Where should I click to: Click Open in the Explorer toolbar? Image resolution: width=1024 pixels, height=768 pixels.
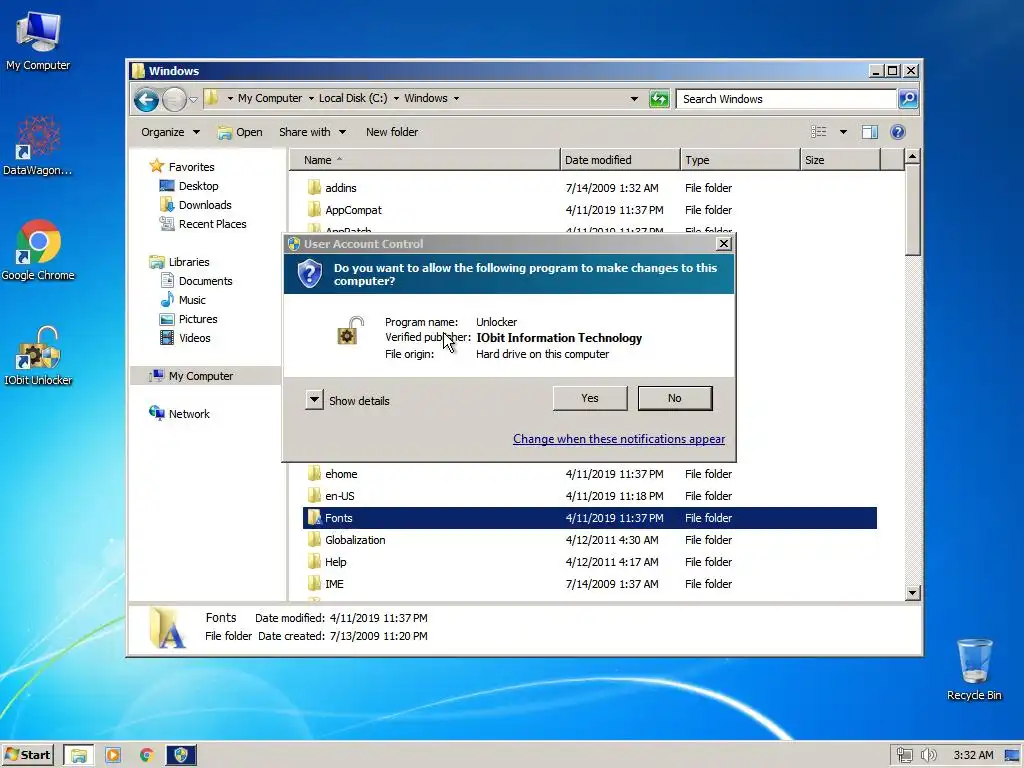coord(240,132)
